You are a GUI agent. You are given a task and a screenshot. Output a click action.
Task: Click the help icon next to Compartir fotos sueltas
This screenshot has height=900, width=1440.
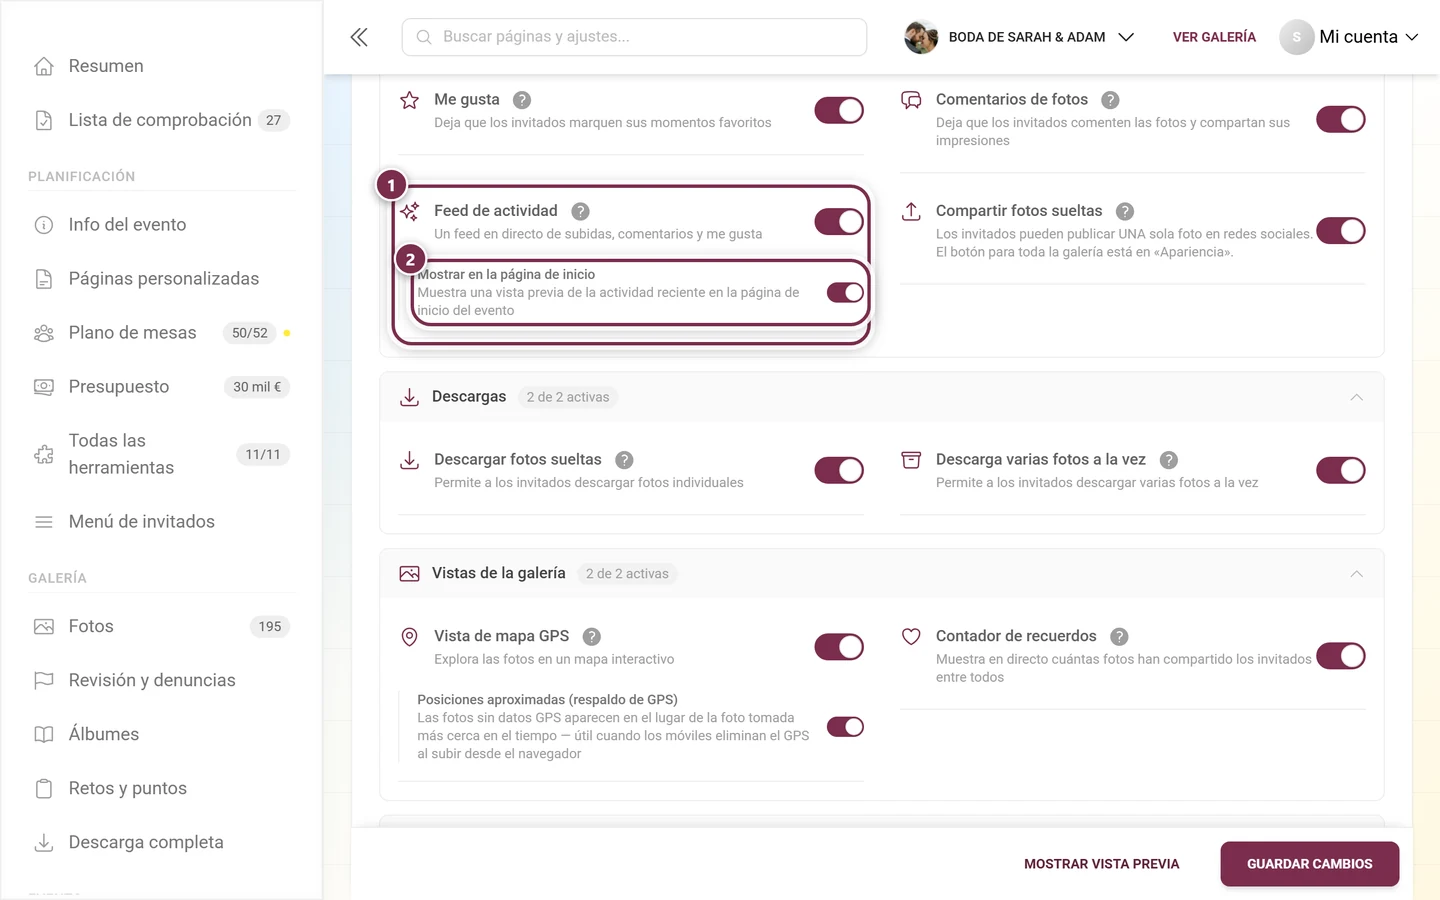1125,211
